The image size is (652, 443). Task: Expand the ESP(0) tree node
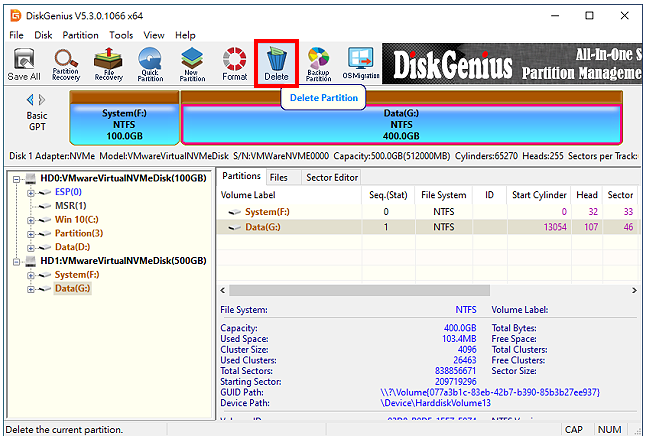click(x=30, y=193)
